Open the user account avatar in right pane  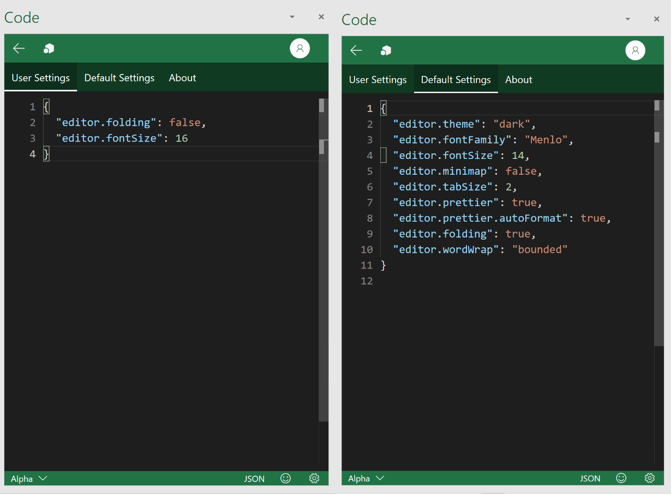tap(635, 51)
